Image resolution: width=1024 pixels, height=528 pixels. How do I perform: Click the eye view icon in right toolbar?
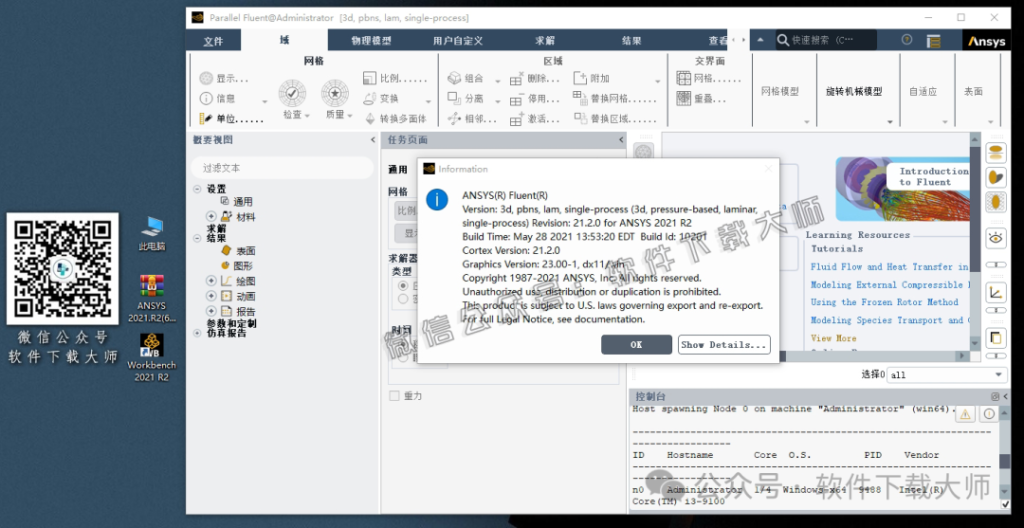[x=996, y=238]
